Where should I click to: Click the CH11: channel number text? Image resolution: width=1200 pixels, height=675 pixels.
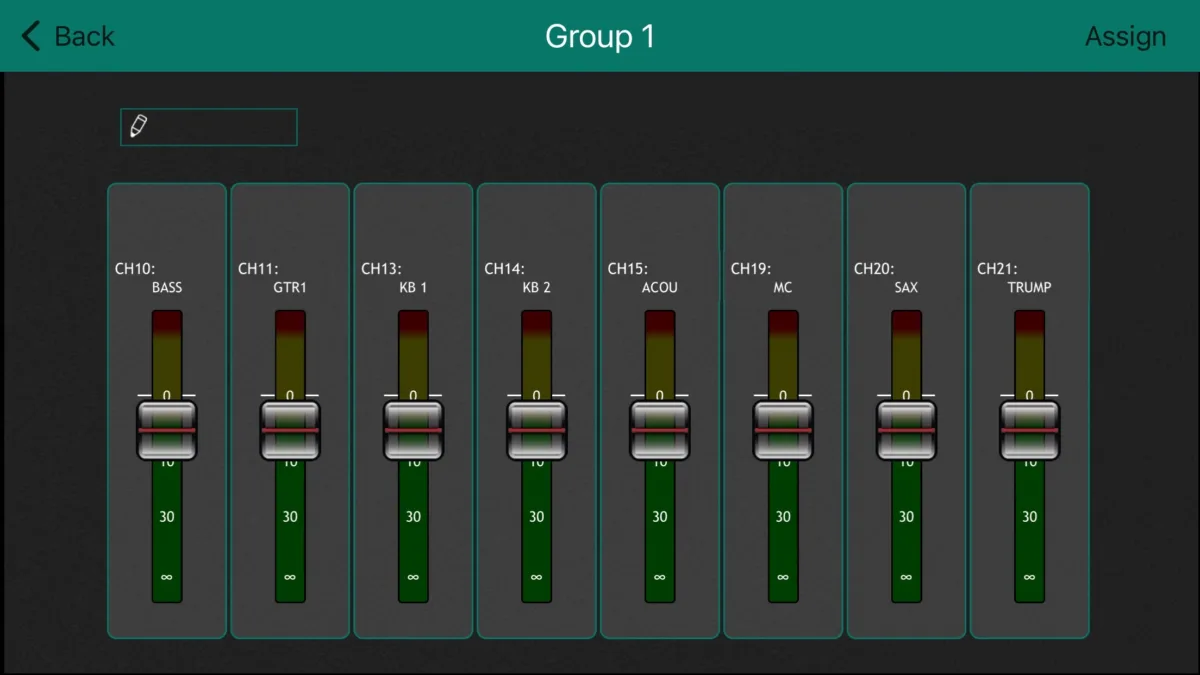pyautogui.click(x=258, y=269)
